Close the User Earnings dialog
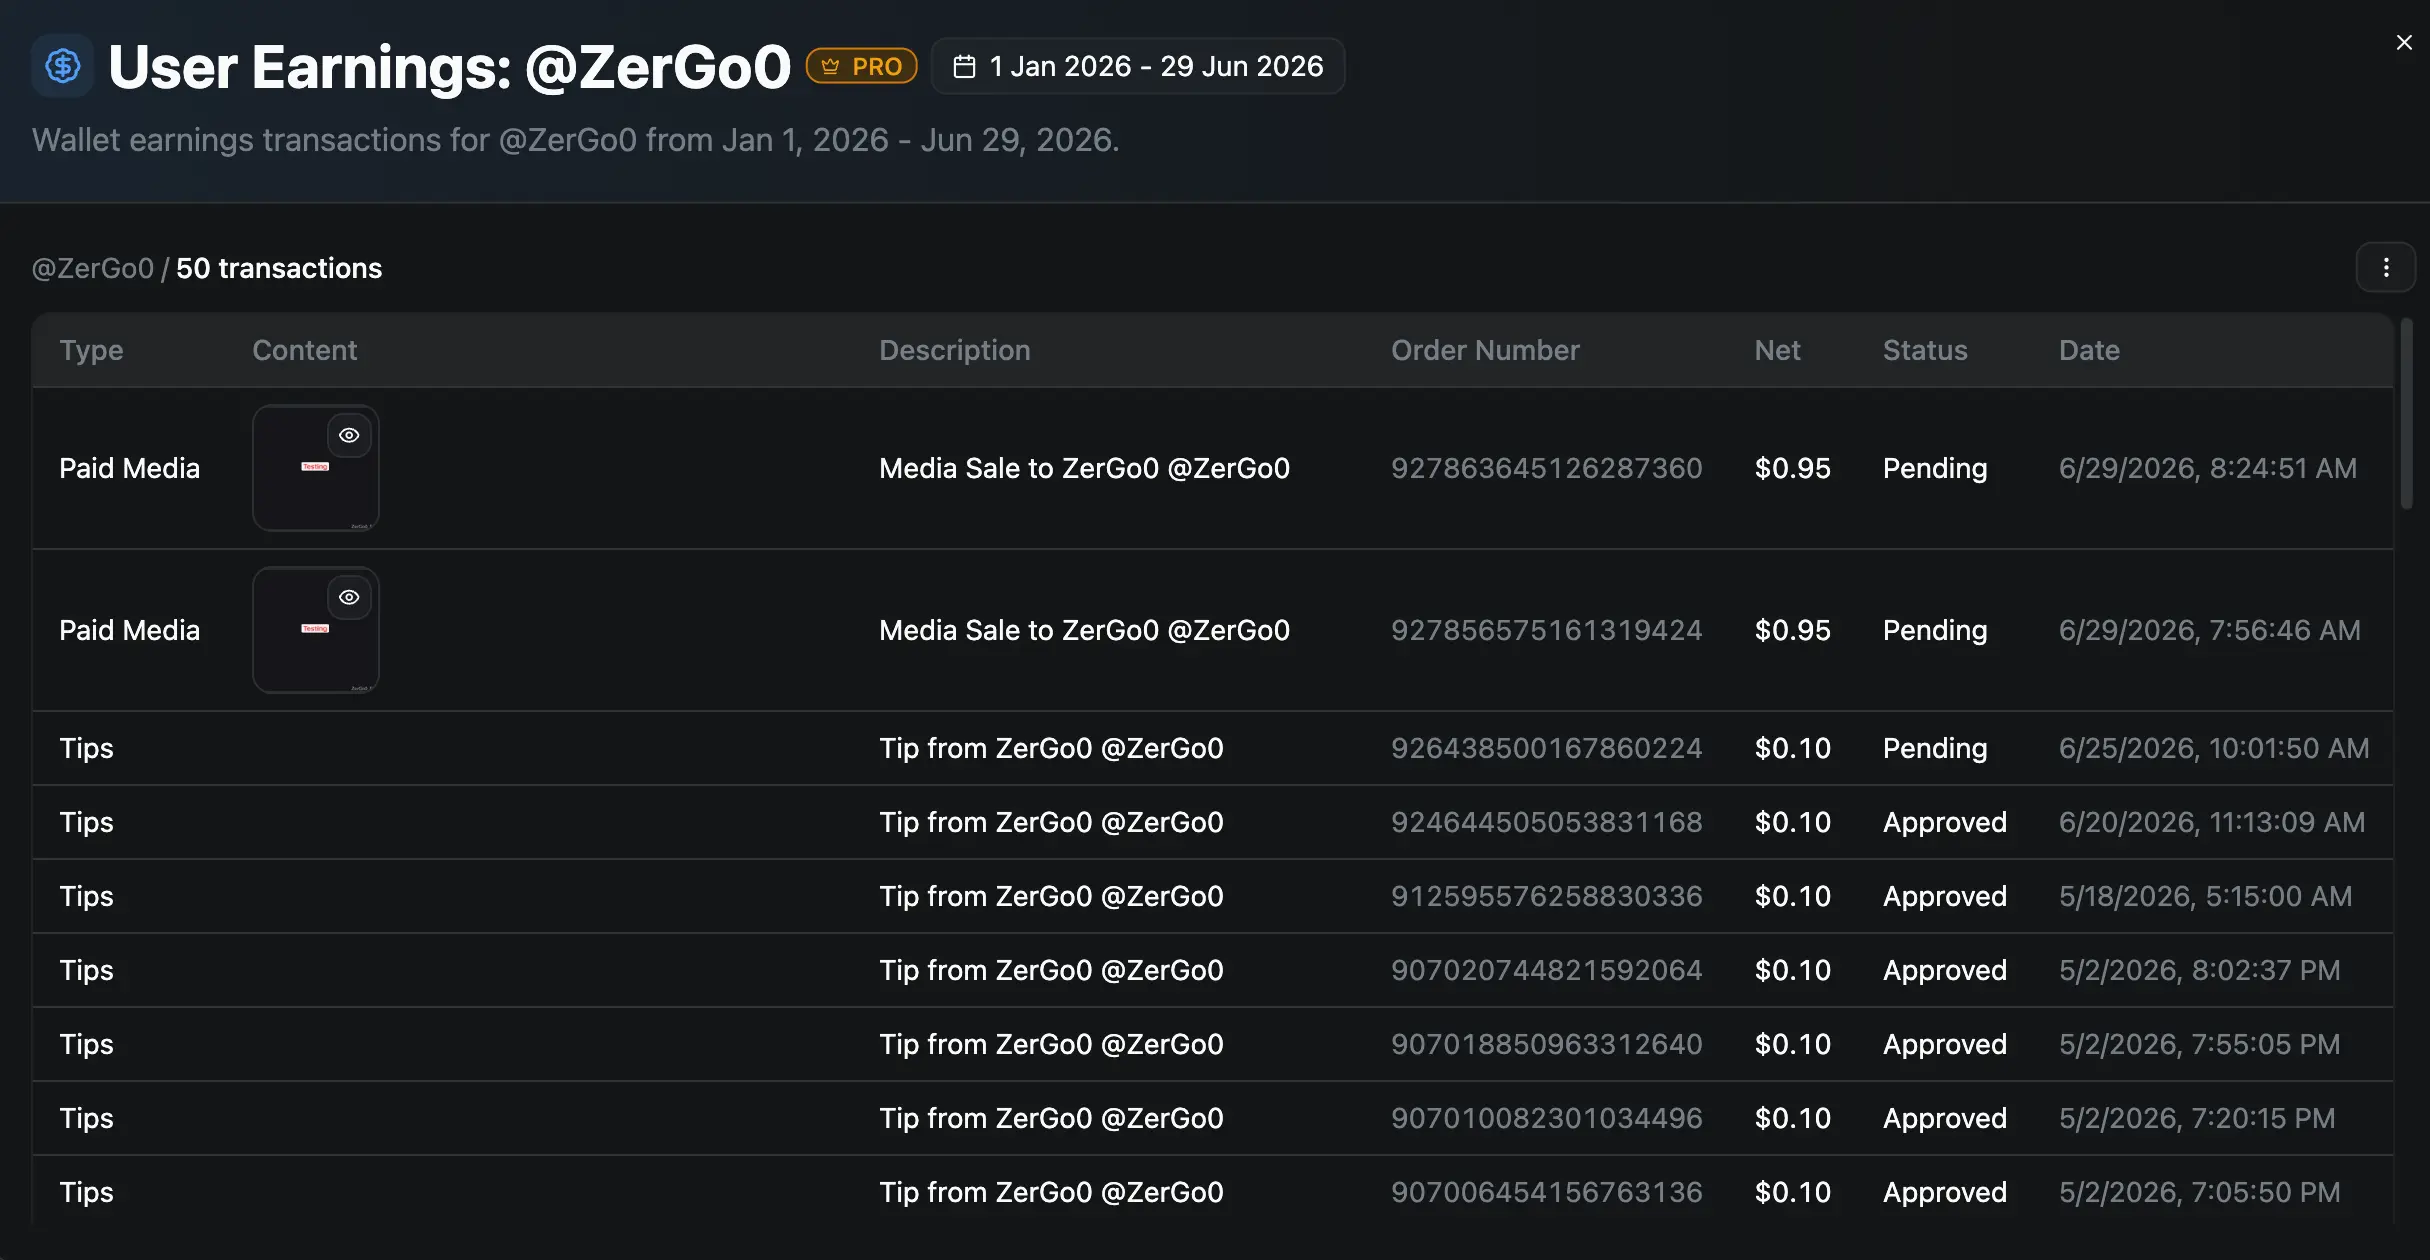 pos(2404,42)
